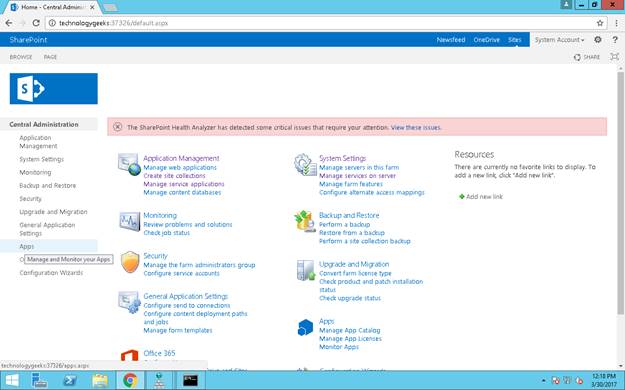This screenshot has width=625, height=390.
Task: Open the help question mark icon
Action: click(x=615, y=39)
